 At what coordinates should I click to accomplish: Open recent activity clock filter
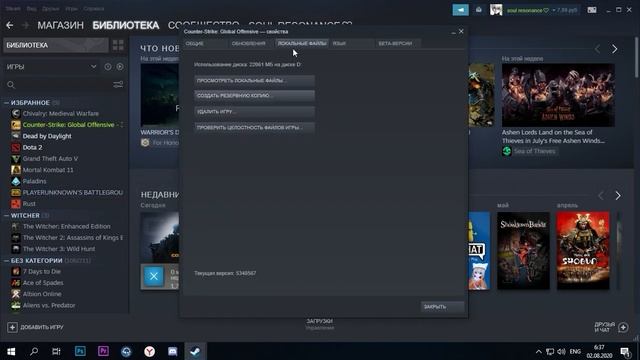(108, 67)
